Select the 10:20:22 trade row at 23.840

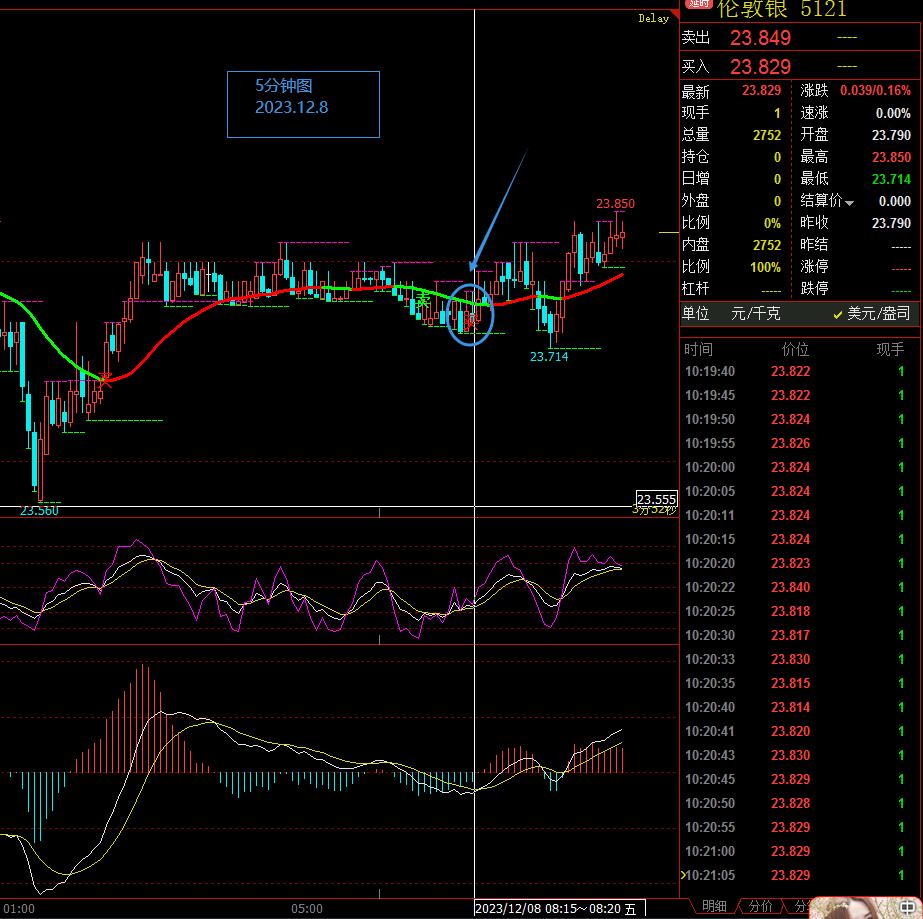790,587
